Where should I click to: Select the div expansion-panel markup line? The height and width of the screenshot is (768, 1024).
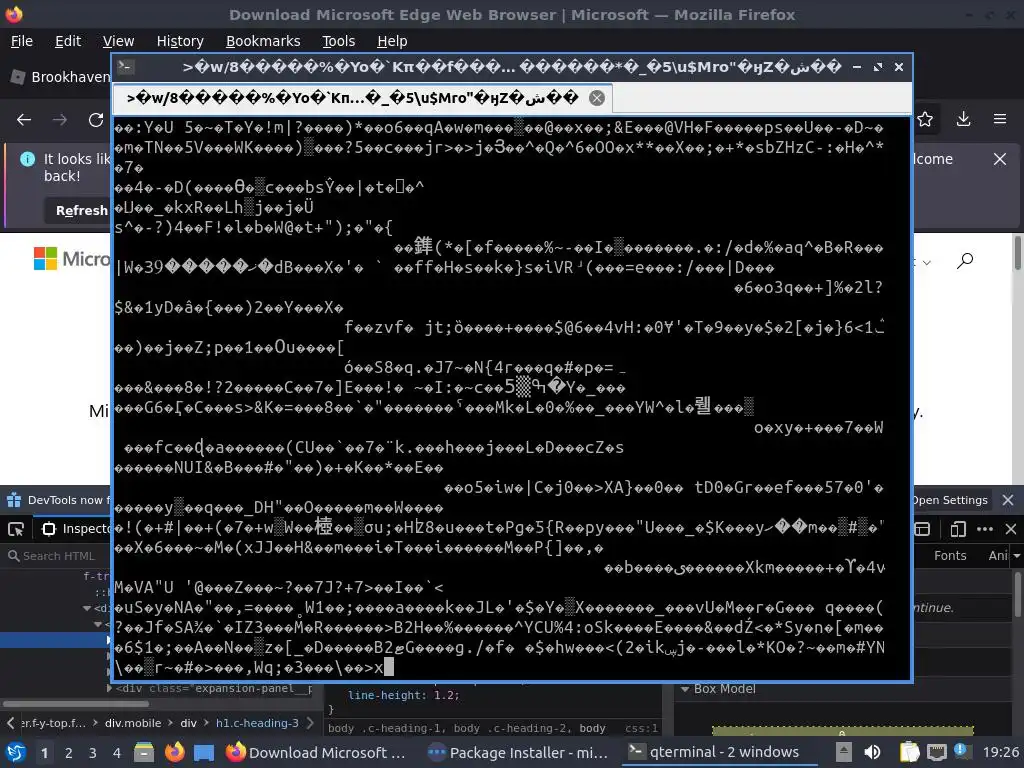(213, 688)
